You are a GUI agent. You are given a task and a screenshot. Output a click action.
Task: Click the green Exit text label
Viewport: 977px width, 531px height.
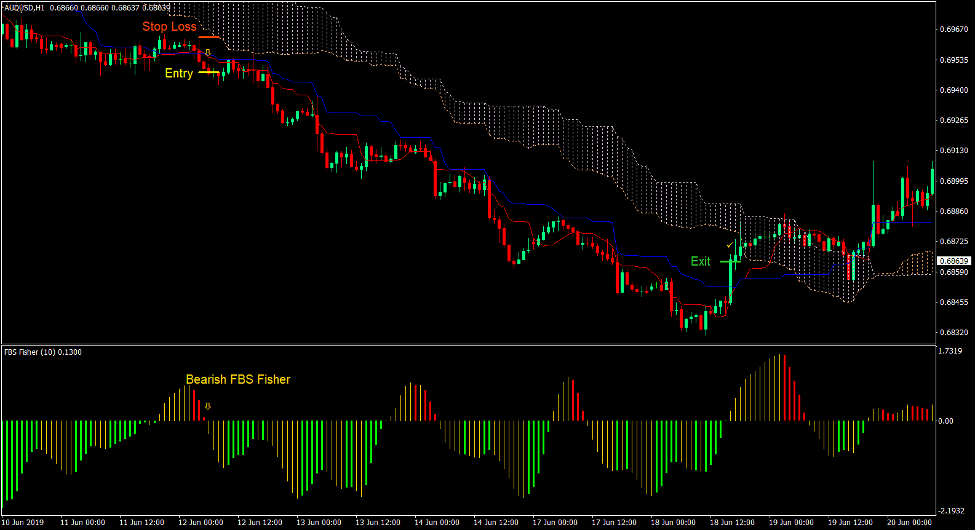coord(700,261)
